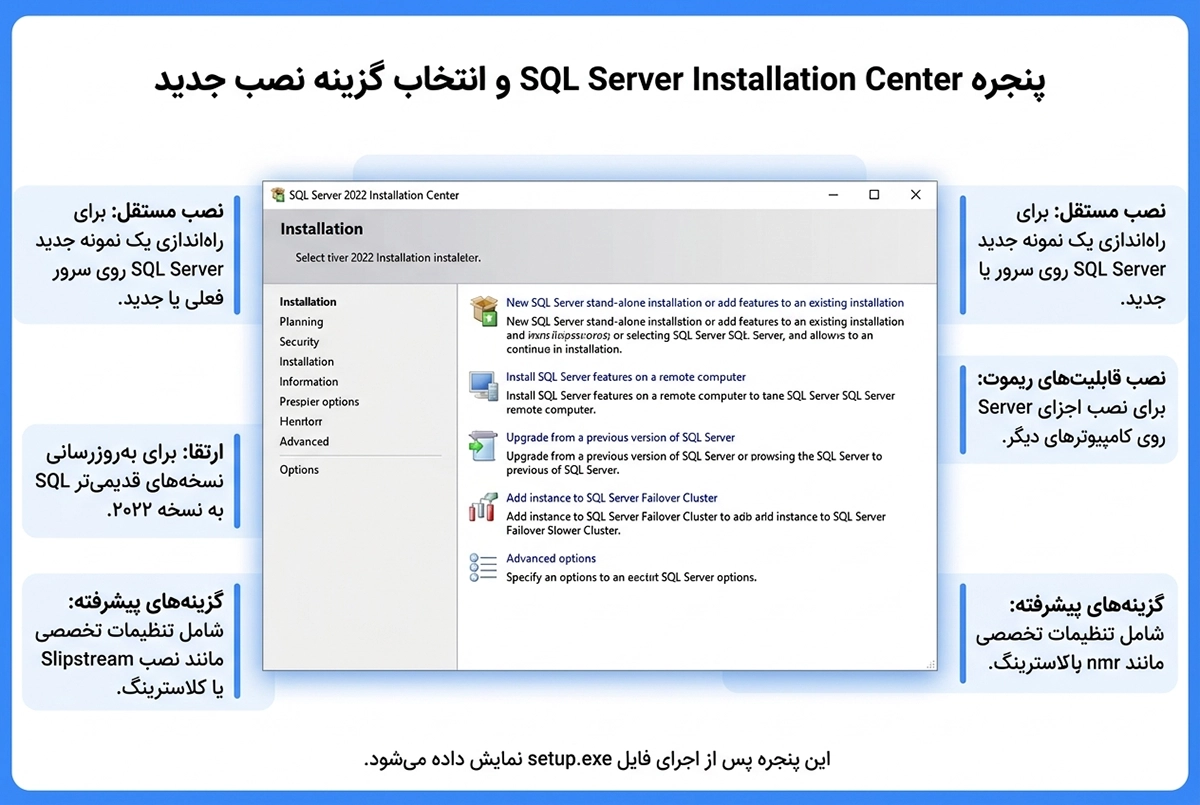Screen dimensions: 1200x805
Task: Click the 'setup.exe' caption text at bottom
Action: coord(569,760)
